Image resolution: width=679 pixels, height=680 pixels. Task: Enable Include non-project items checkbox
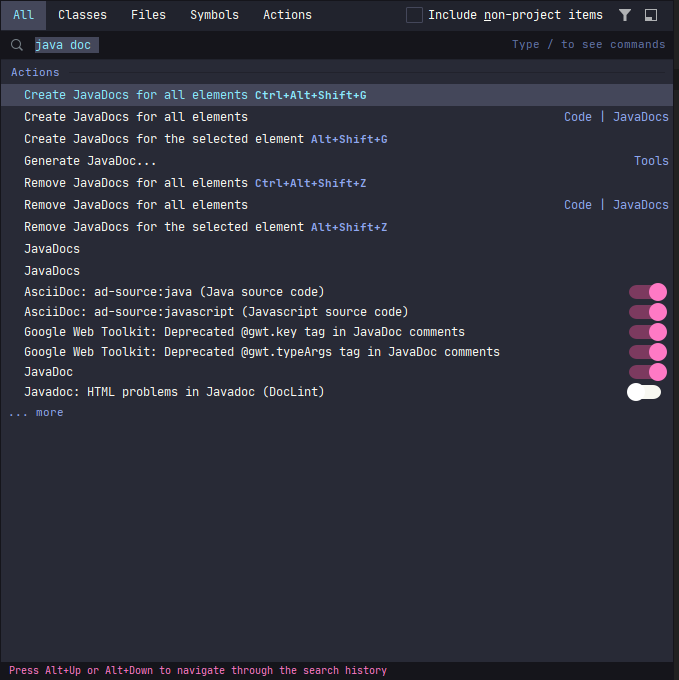pos(414,15)
